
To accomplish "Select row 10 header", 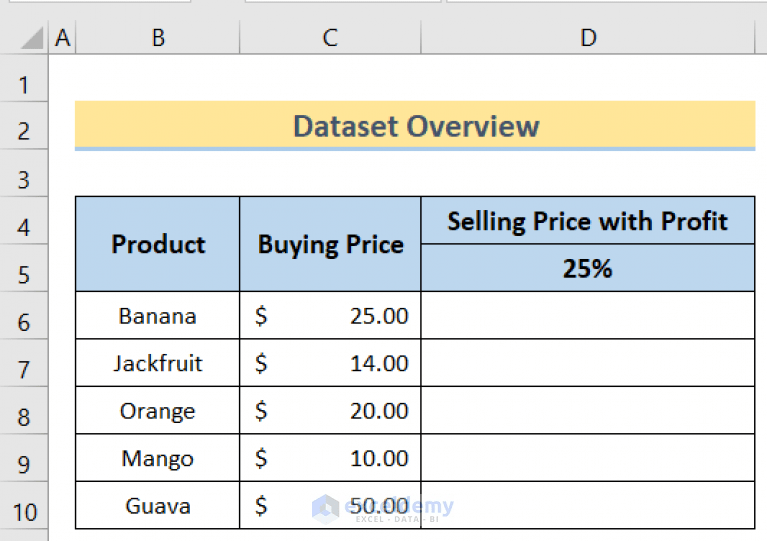I will click(23, 505).
